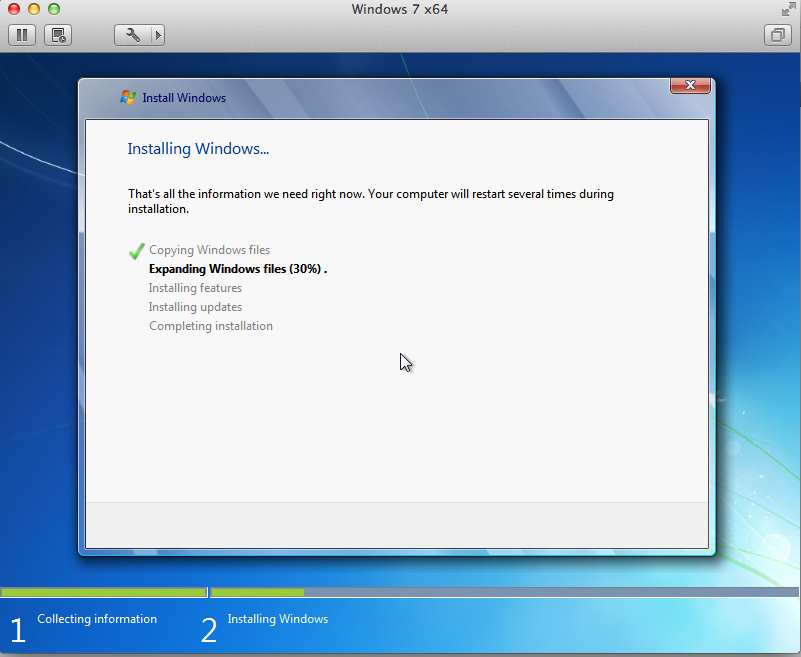Zoom the VM window green button
The height and width of the screenshot is (657, 801).
pyautogui.click(x=54, y=9)
